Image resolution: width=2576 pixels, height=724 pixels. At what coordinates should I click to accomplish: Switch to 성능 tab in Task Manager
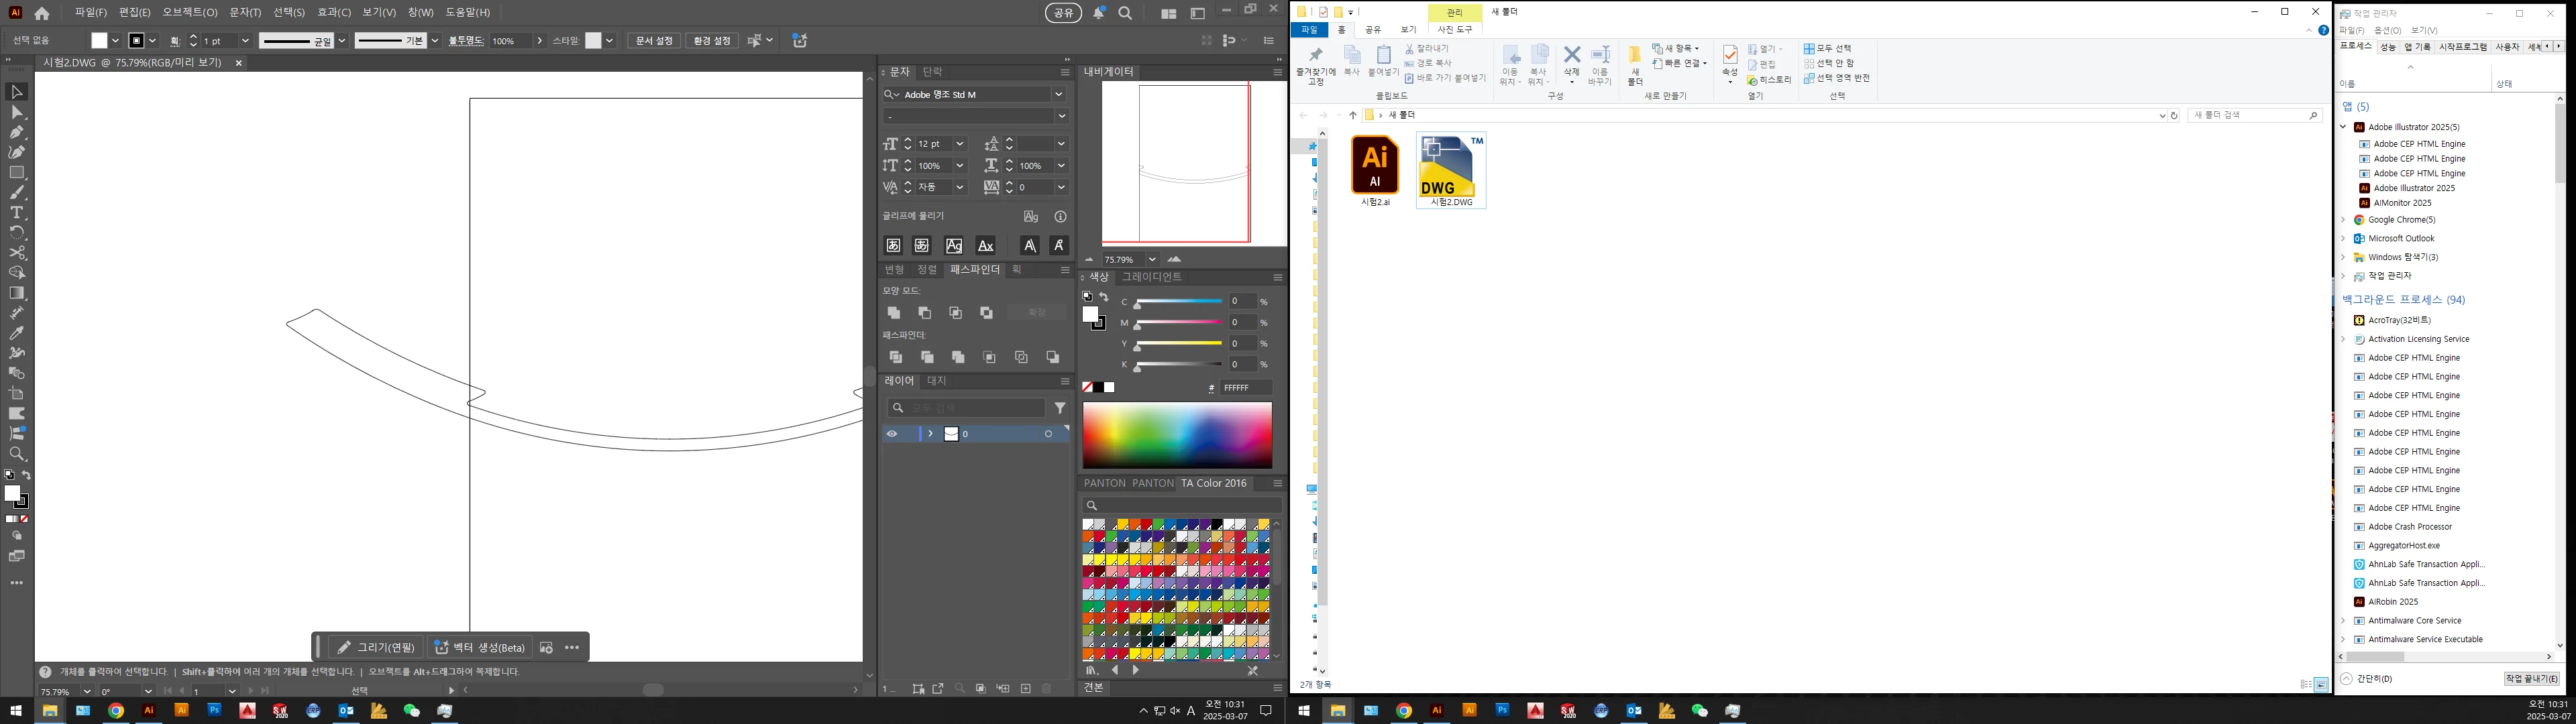2388,47
